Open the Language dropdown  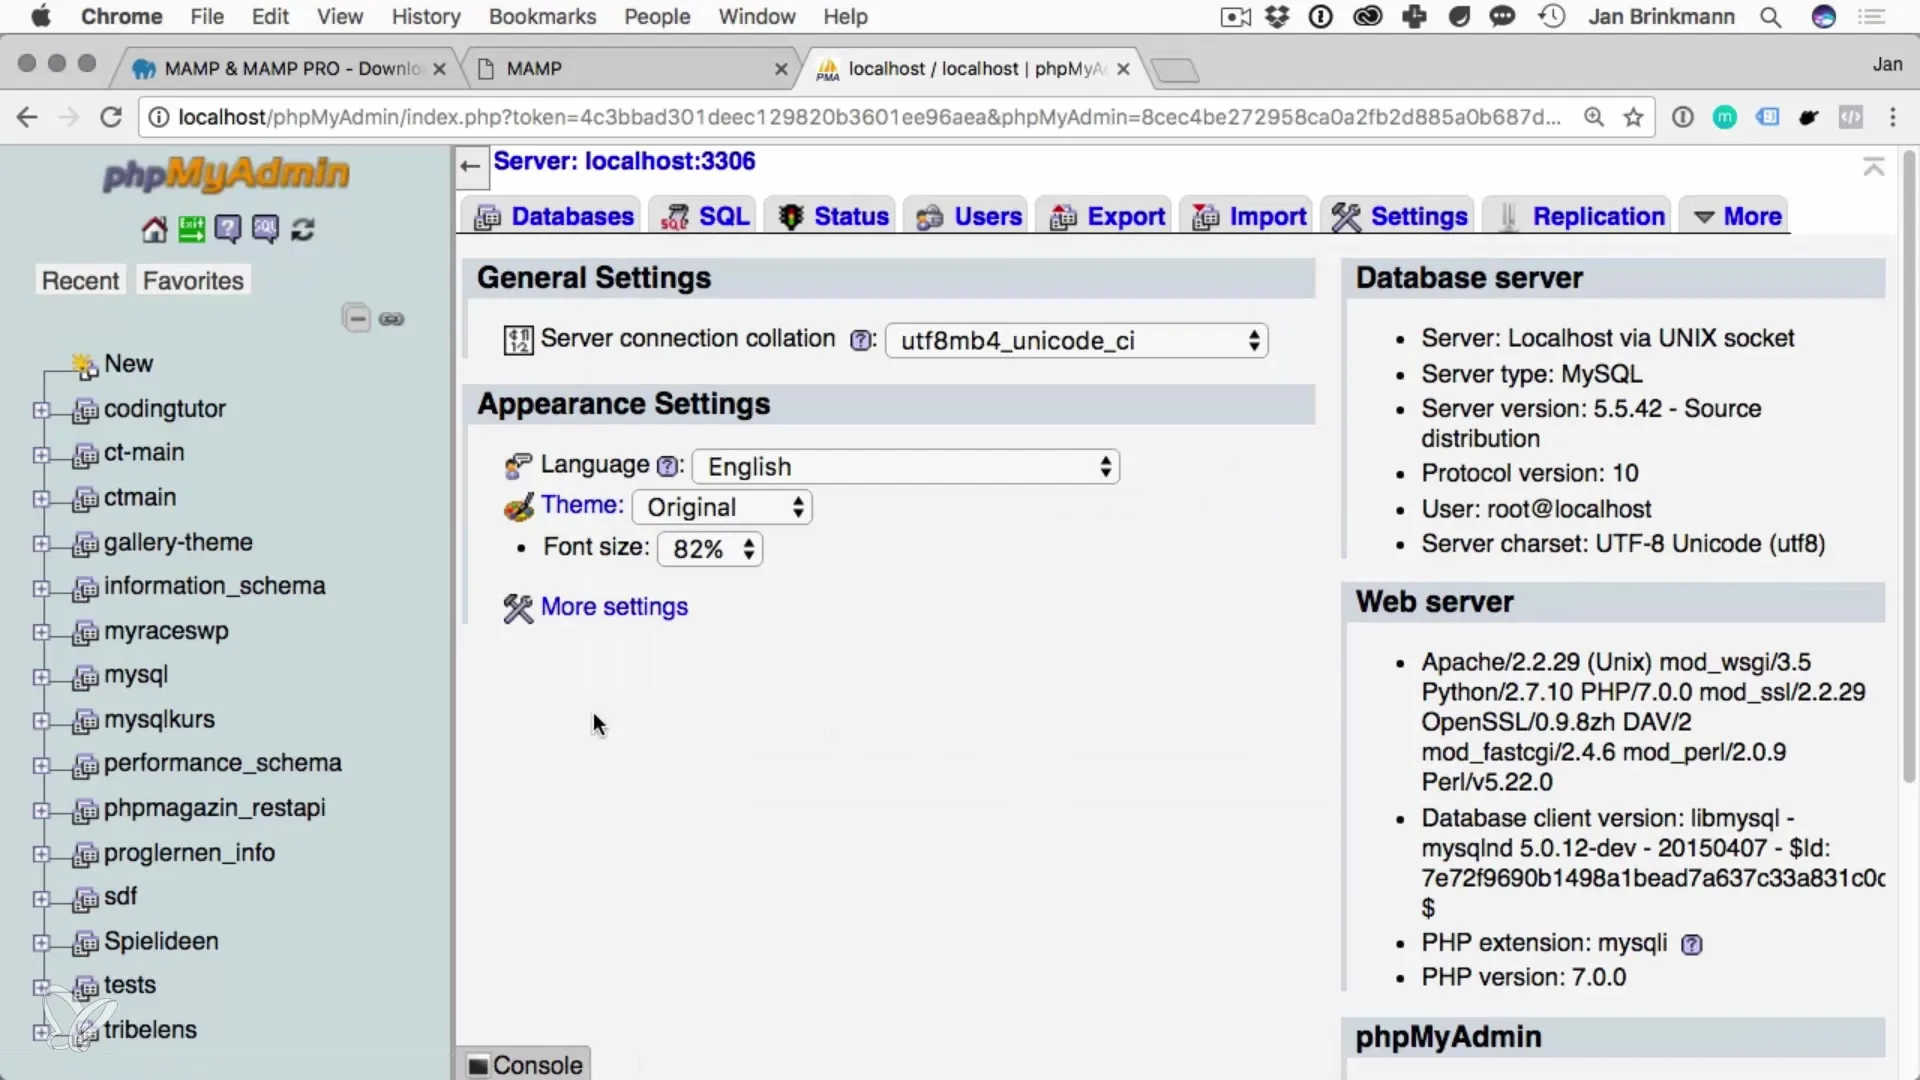906,467
